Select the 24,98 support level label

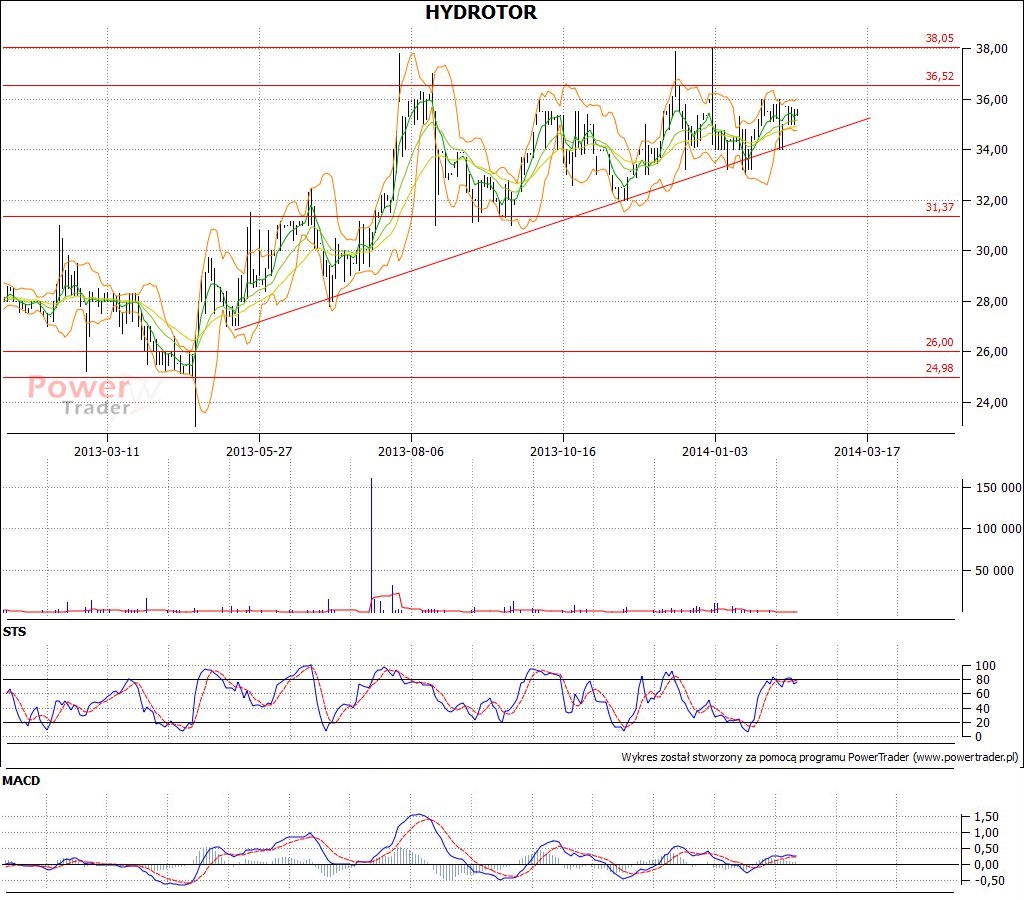click(x=939, y=368)
